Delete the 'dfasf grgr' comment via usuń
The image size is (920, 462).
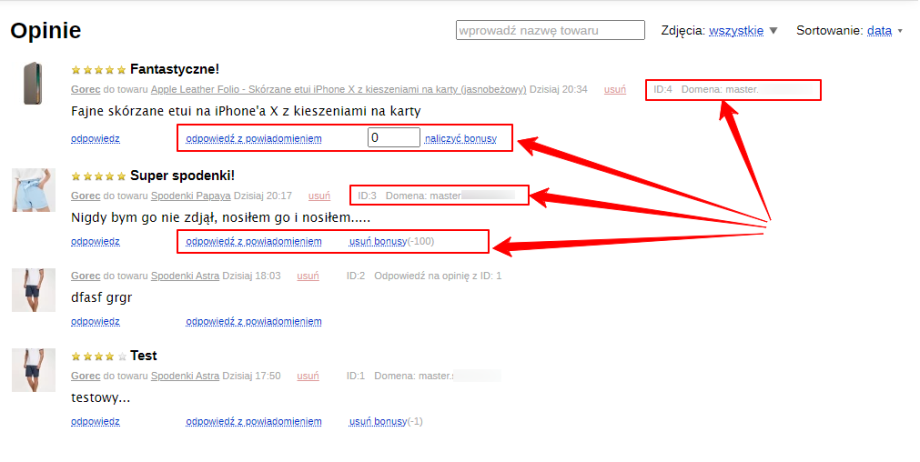[308, 276]
